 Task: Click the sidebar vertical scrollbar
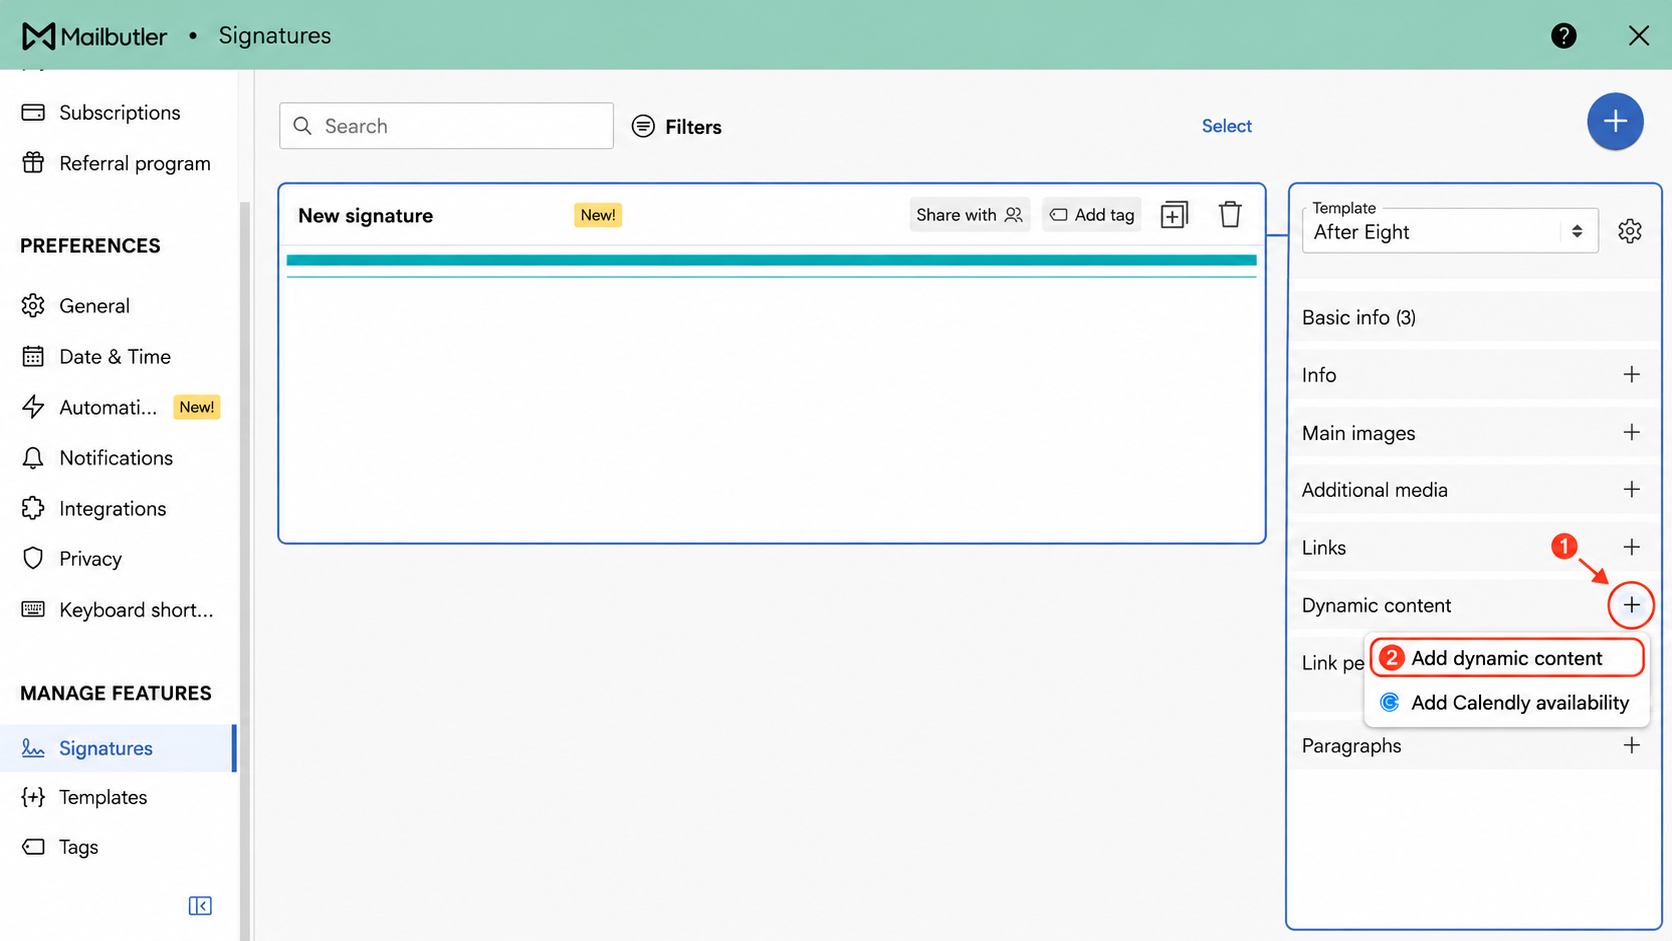point(244,570)
